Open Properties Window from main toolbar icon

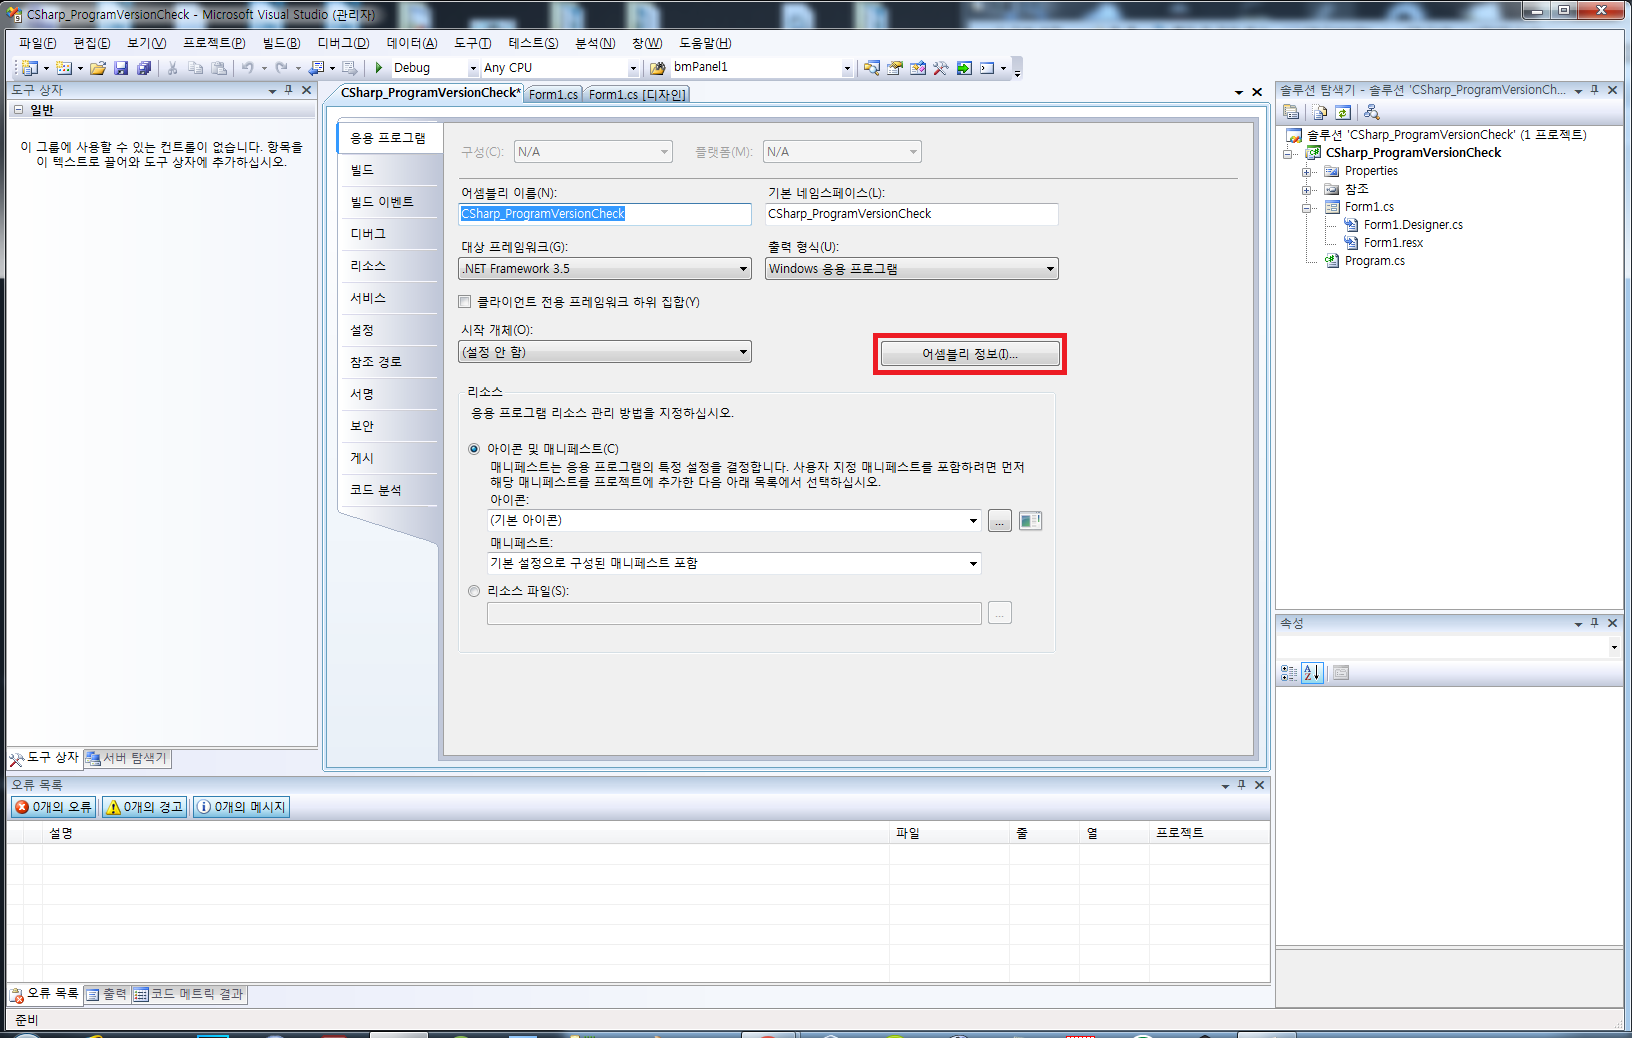[x=895, y=68]
